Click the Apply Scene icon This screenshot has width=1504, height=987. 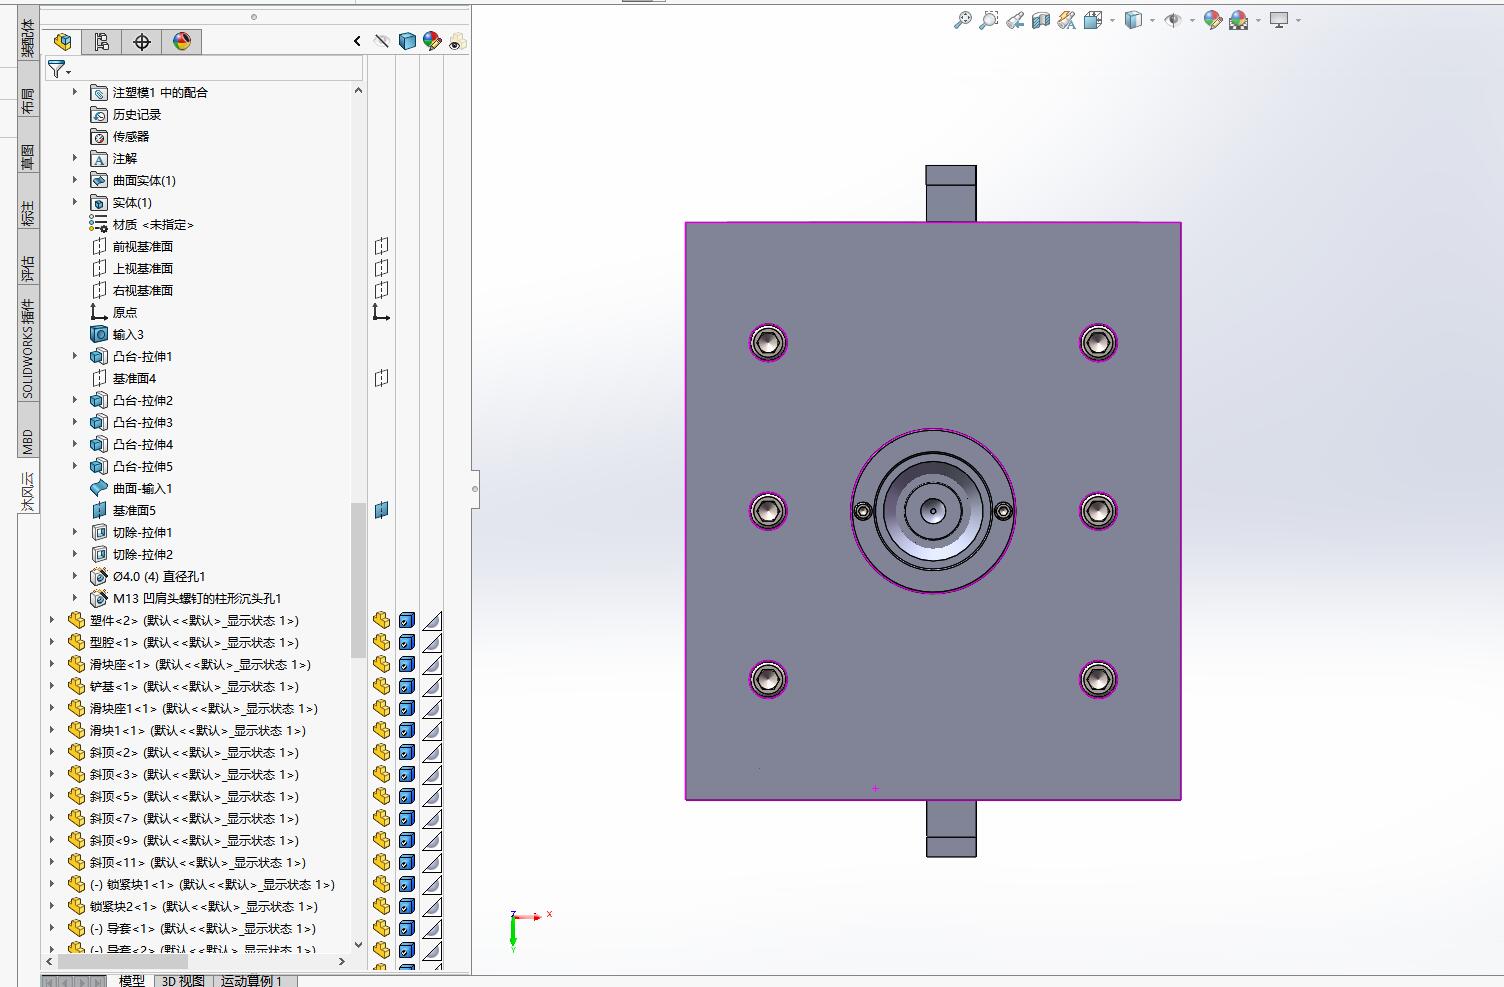pos(1238,20)
